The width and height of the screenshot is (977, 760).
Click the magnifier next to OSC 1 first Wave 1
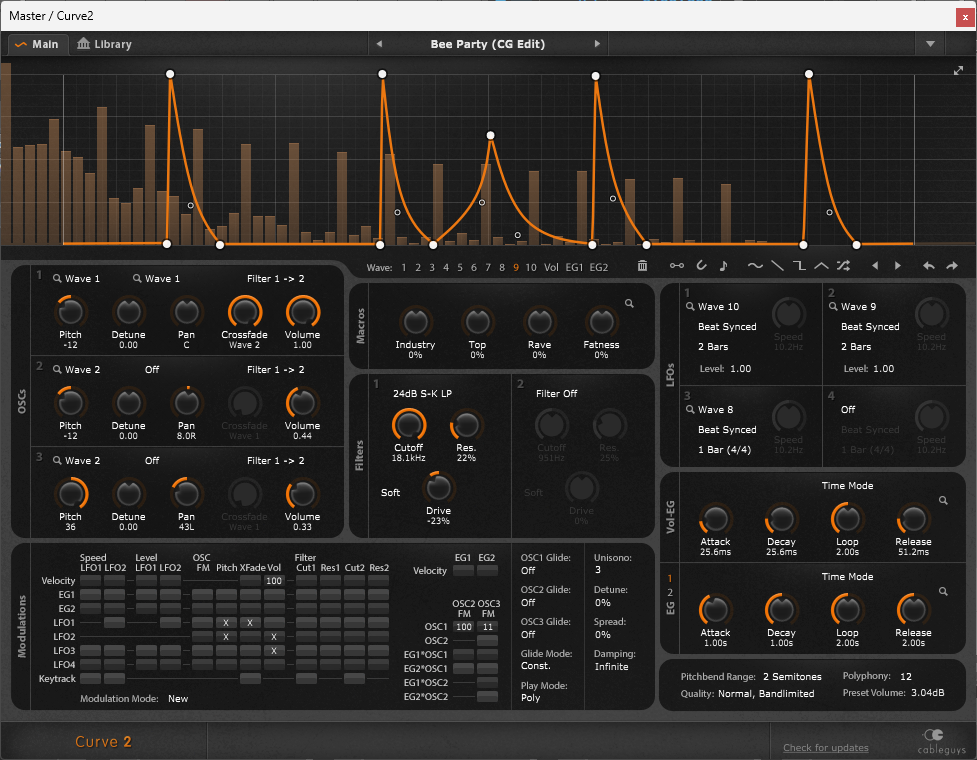click(57, 278)
